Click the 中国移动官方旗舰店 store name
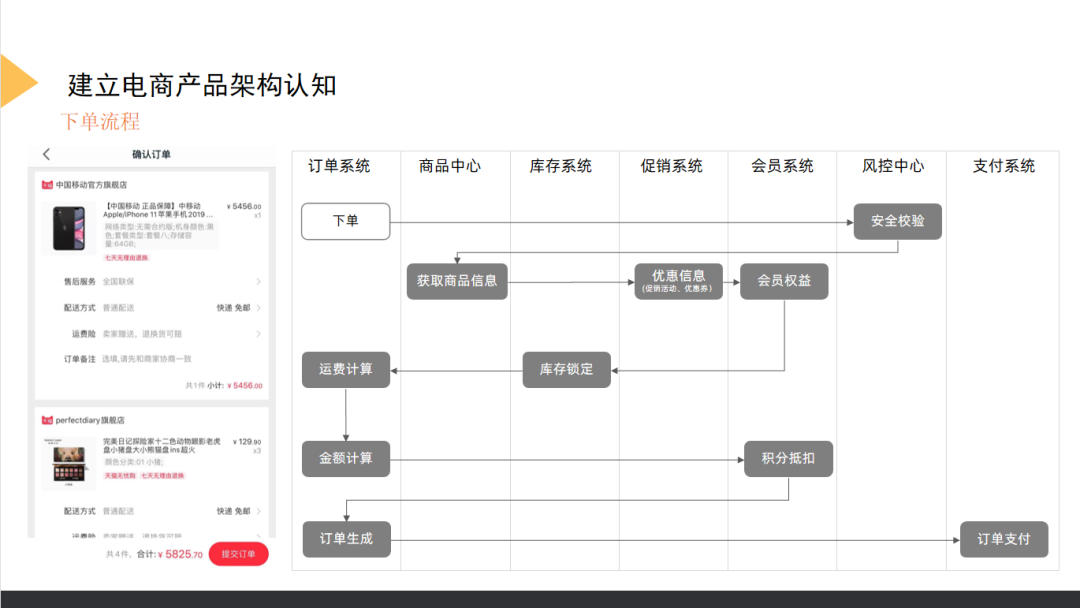Screen dimensions: 1080x608 click(x=92, y=185)
